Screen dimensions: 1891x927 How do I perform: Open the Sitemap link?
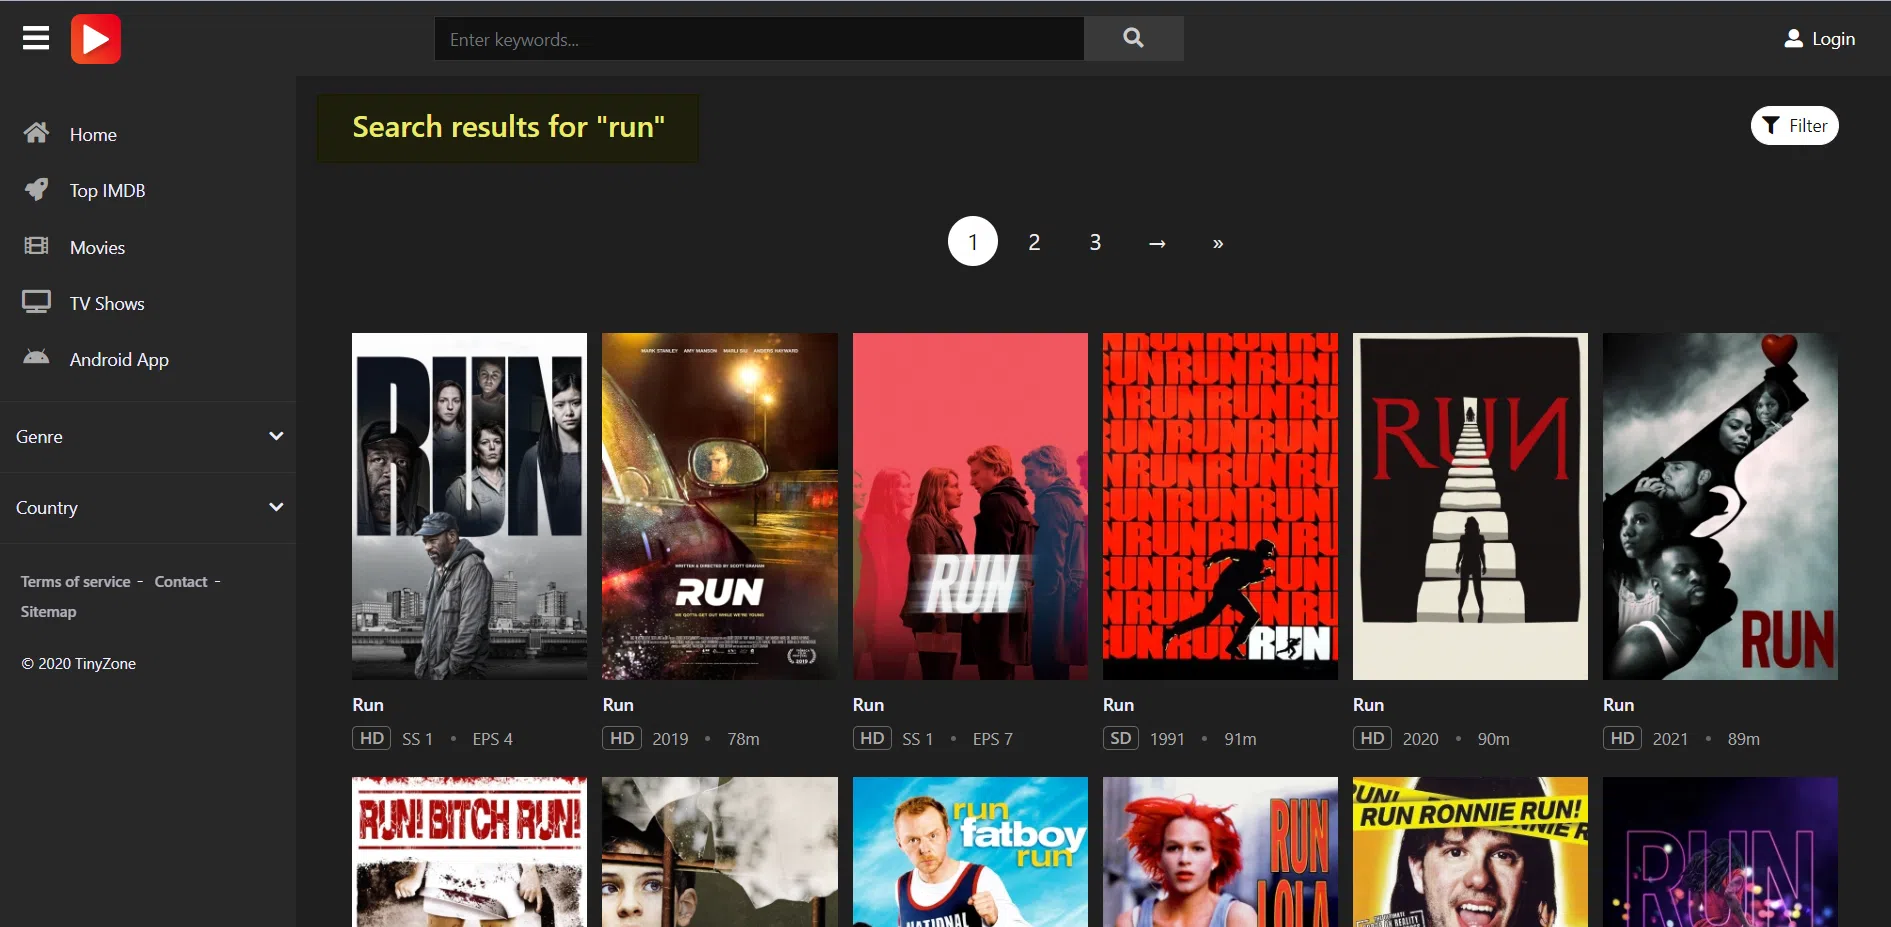pos(48,611)
